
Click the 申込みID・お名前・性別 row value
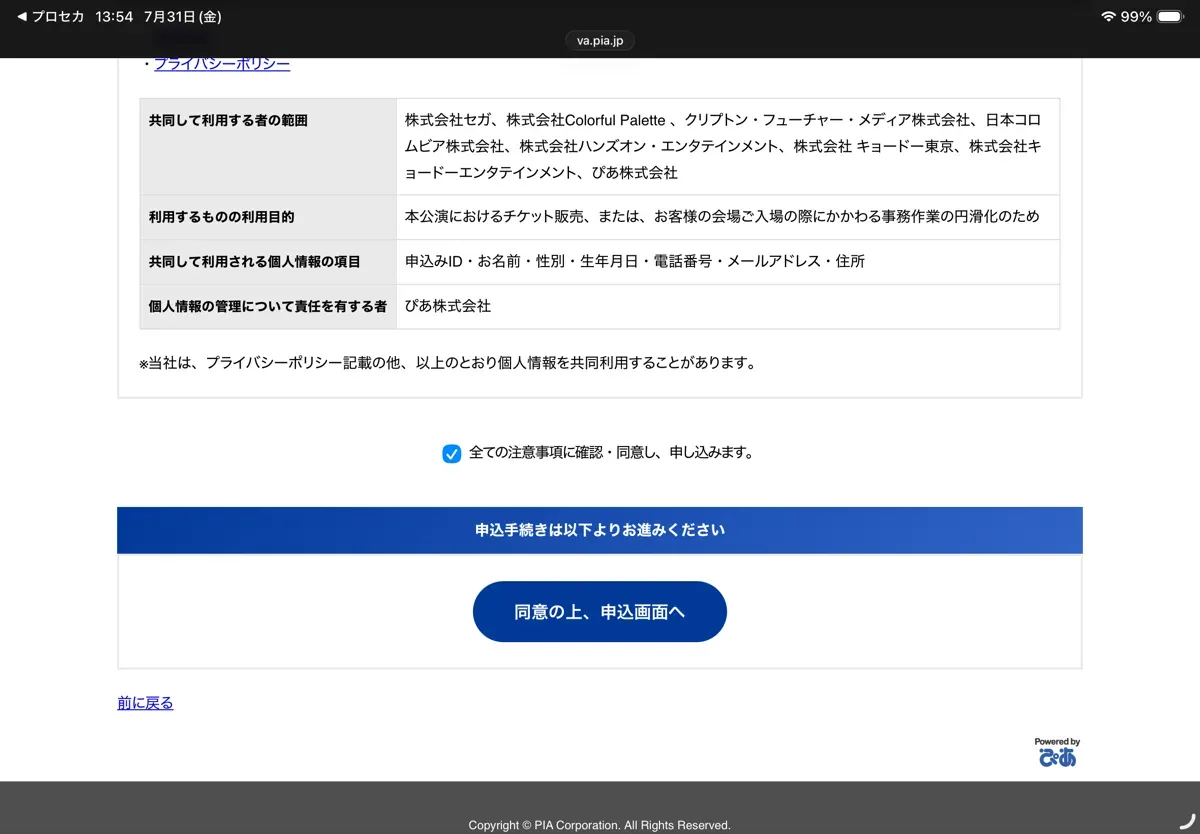pyautogui.click(x=635, y=262)
